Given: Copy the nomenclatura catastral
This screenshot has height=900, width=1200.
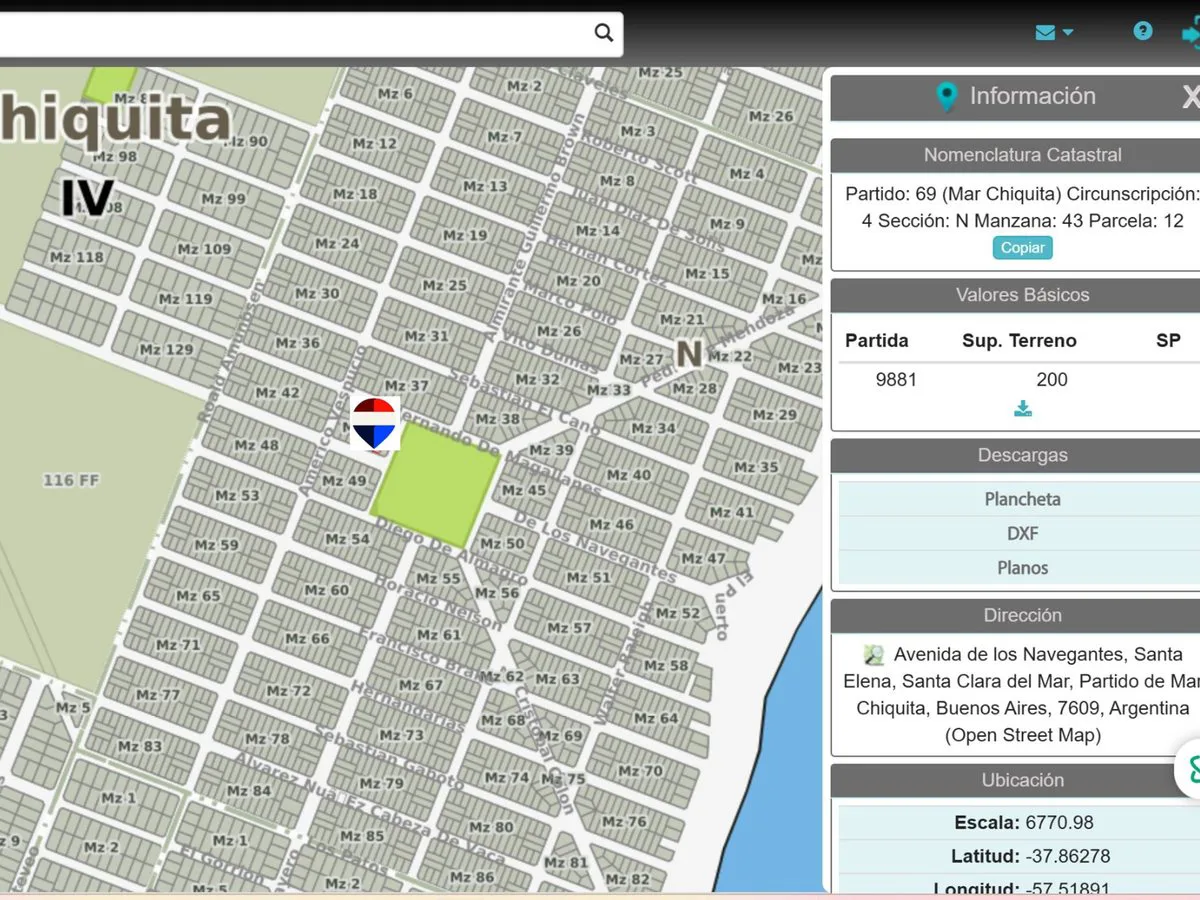Looking at the screenshot, I should (1023, 247).
